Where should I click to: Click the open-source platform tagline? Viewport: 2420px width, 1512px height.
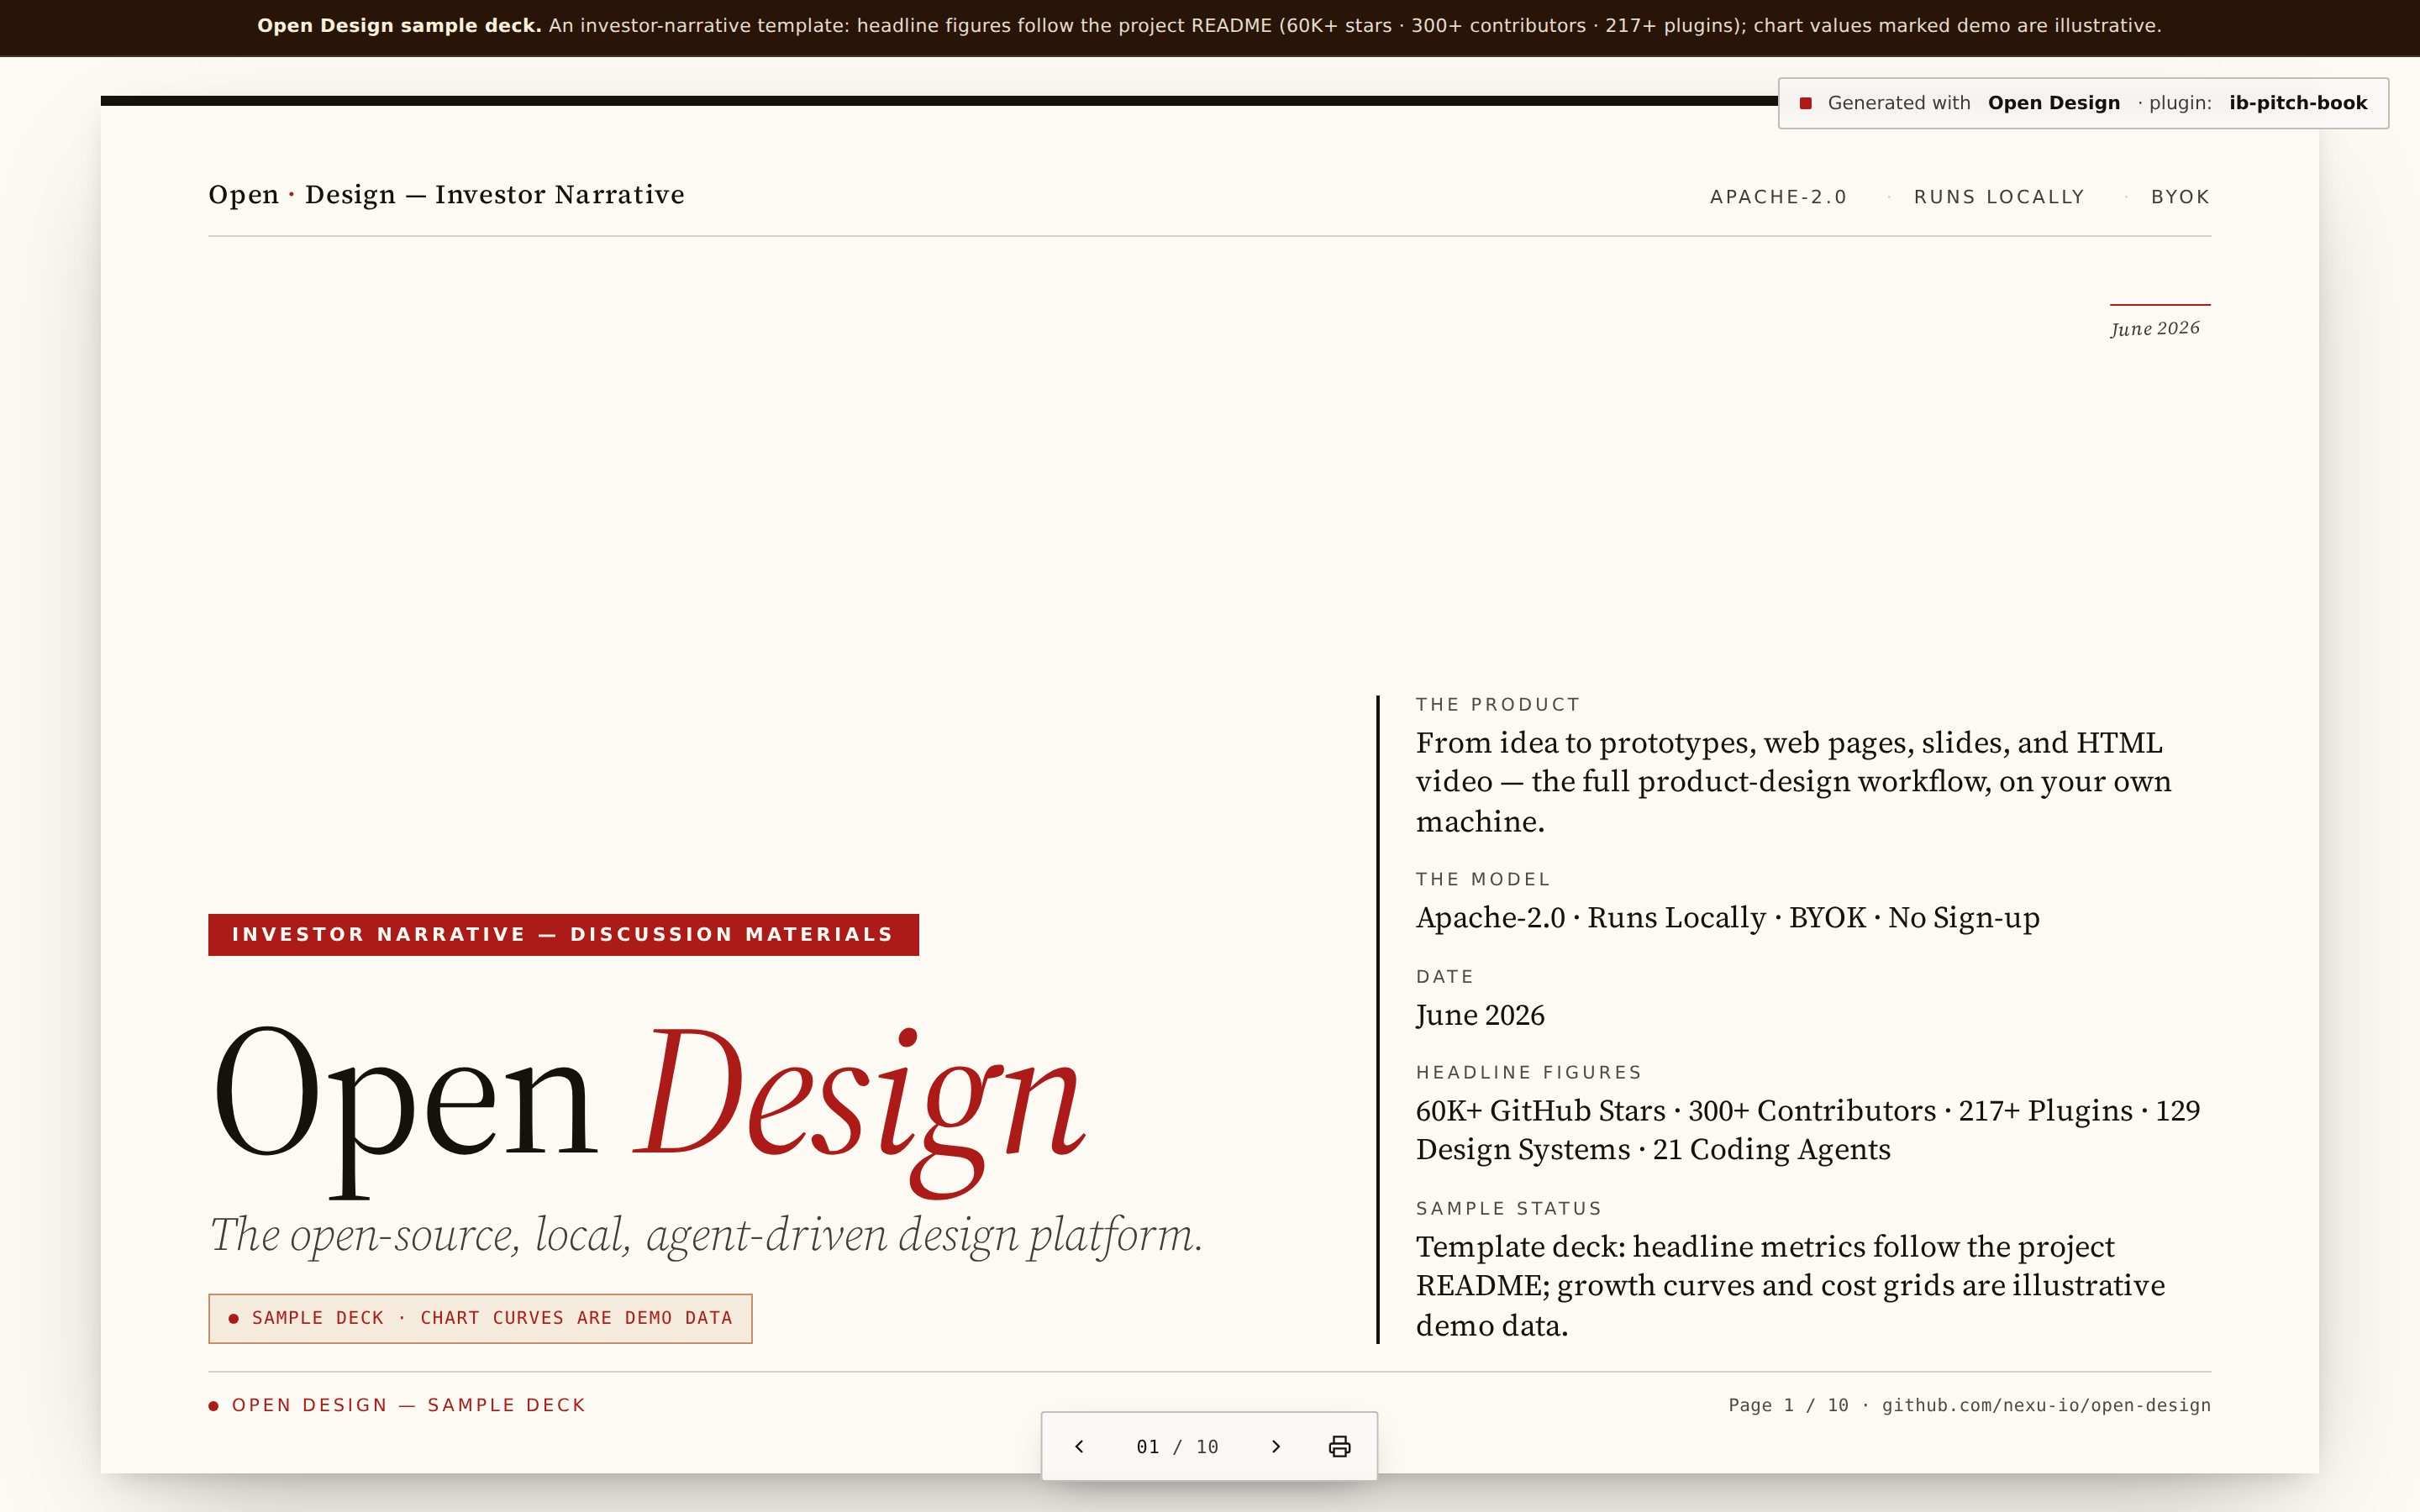pyautogui.click(x=706, y=1235)
